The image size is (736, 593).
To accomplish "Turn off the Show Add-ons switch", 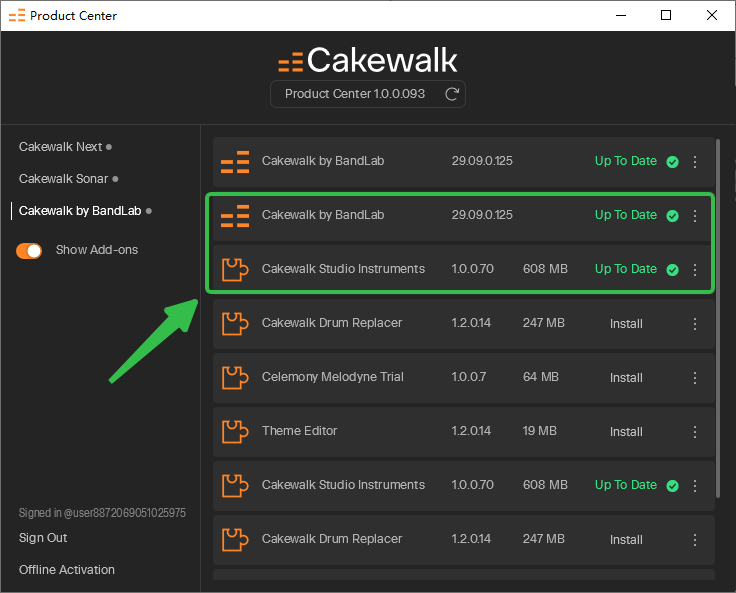I will coord(29,251).
